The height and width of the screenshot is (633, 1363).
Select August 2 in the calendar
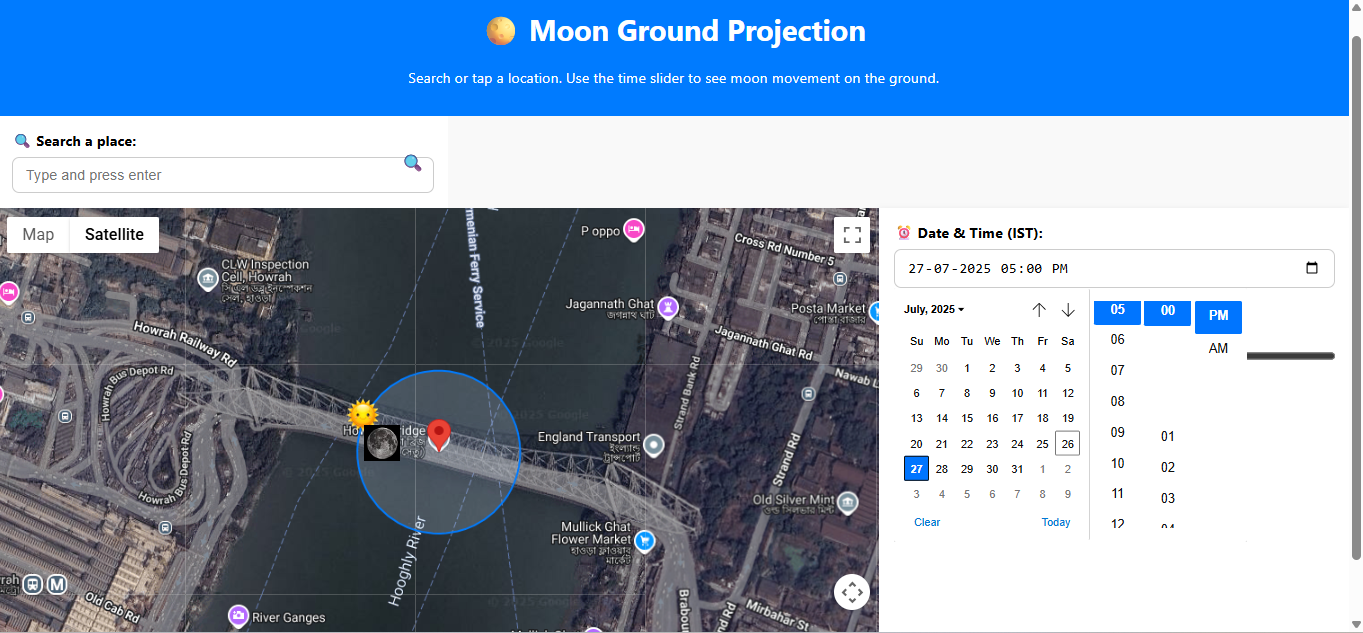click(1067, 469)
